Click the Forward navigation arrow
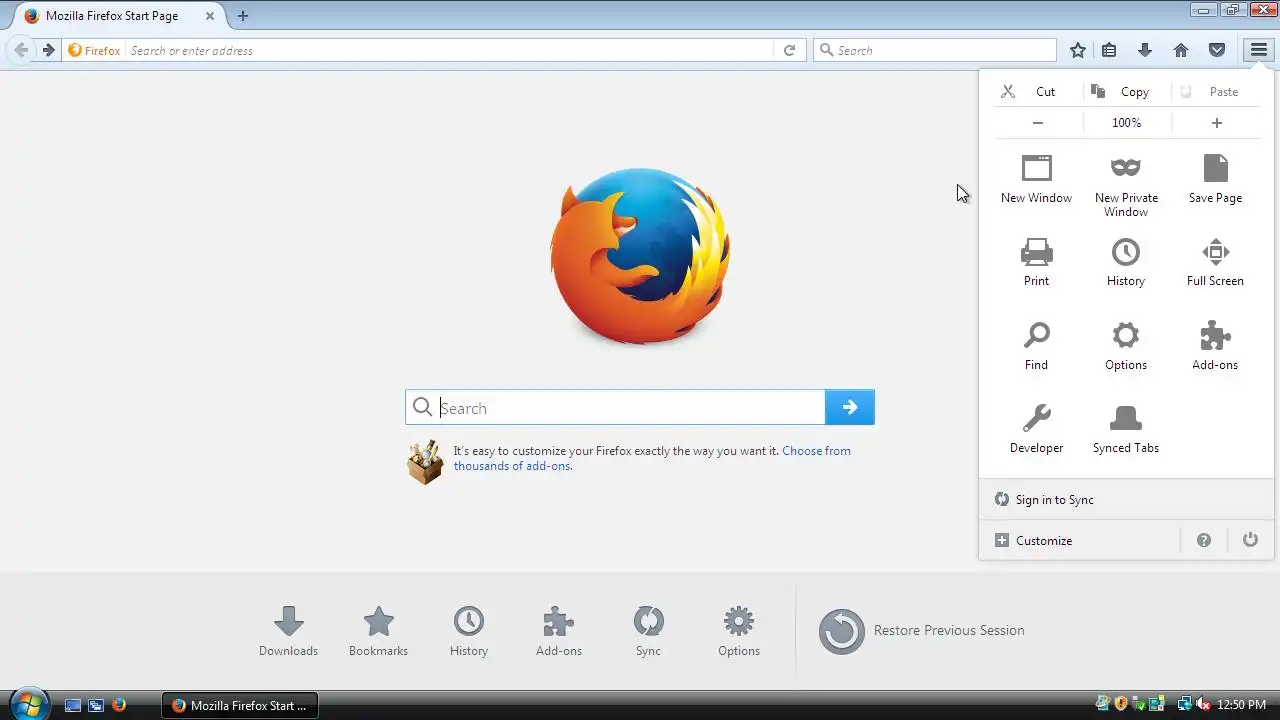This screenshot has height=720, width=1280. coord(48,50)
